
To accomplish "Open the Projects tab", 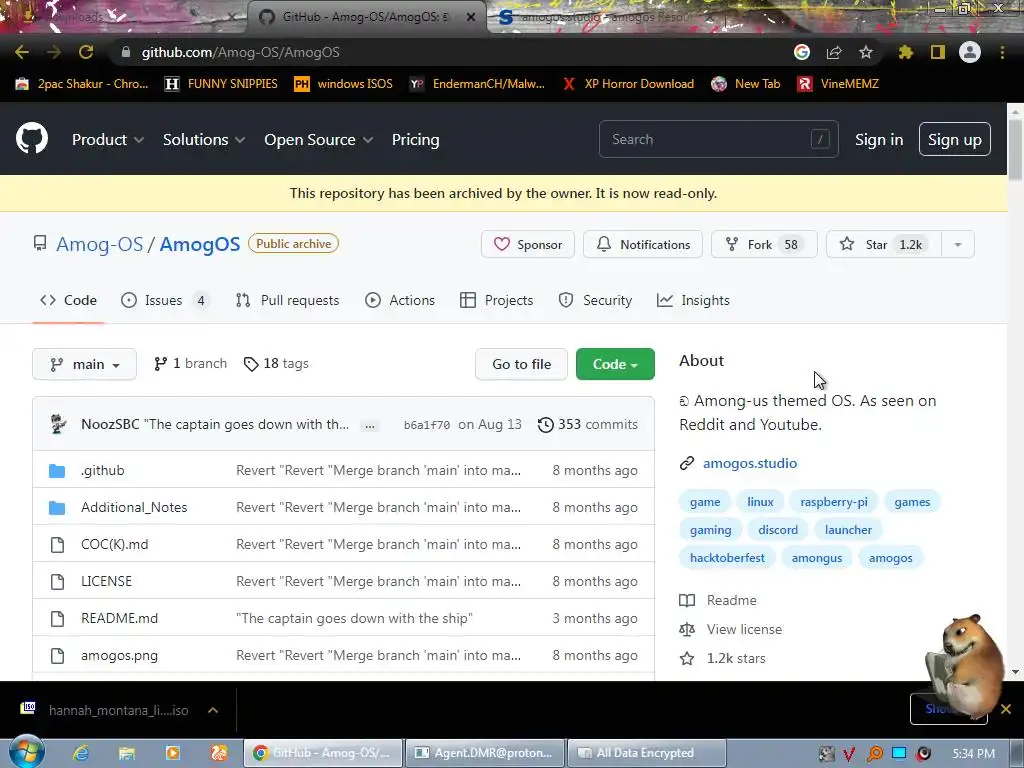I will 496,300.
